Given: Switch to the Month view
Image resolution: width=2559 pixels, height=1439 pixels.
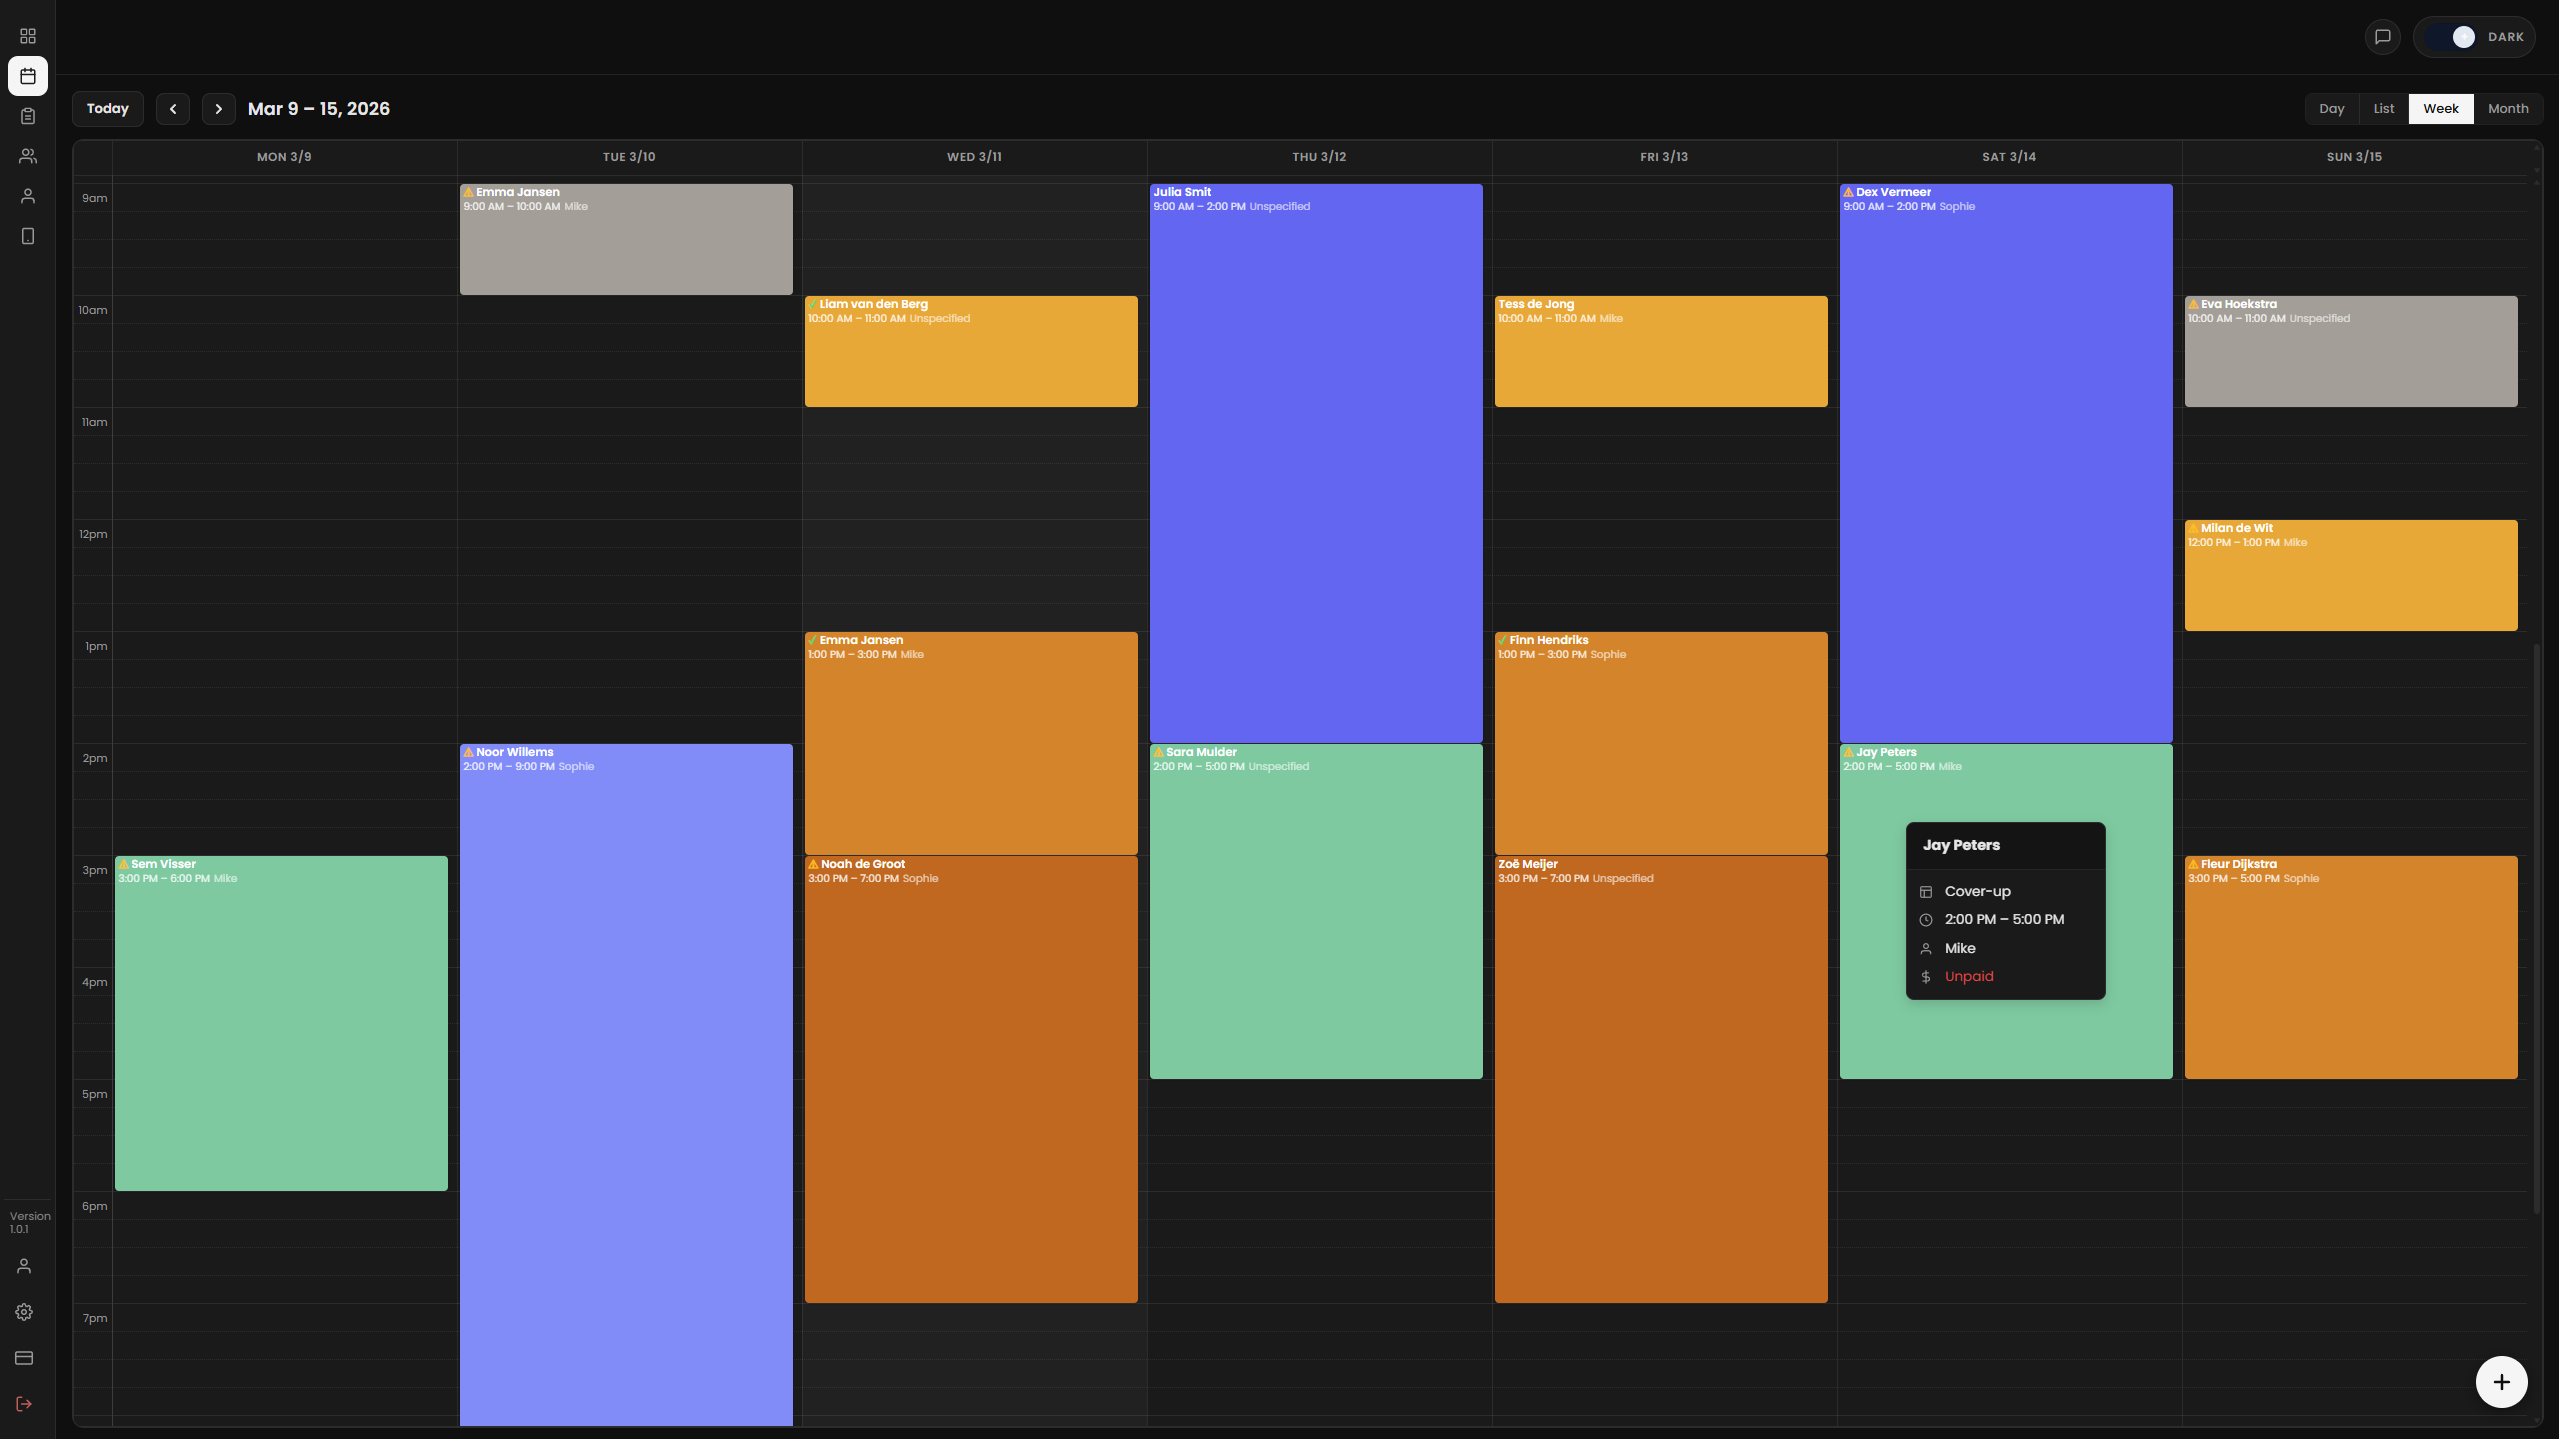Looking at the screenshot, I should (x=2508, y=108).
